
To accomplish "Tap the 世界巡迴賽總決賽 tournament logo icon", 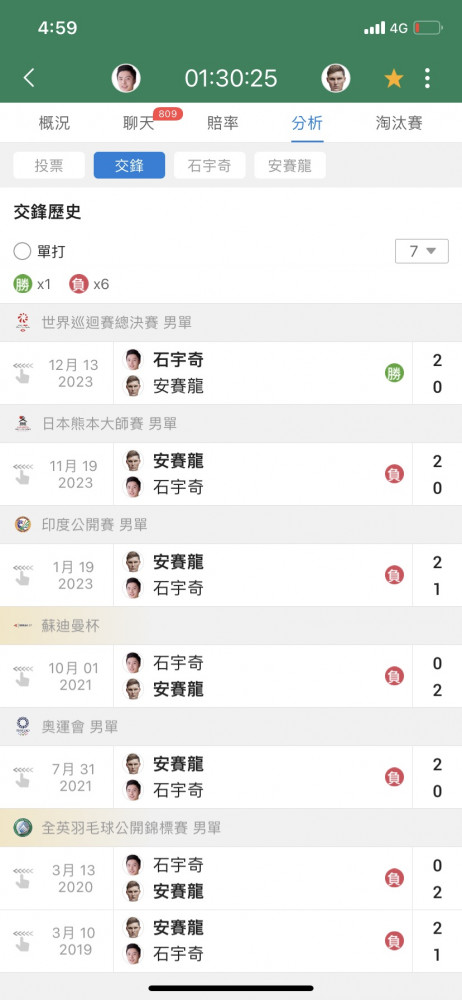I will (22, 322).
